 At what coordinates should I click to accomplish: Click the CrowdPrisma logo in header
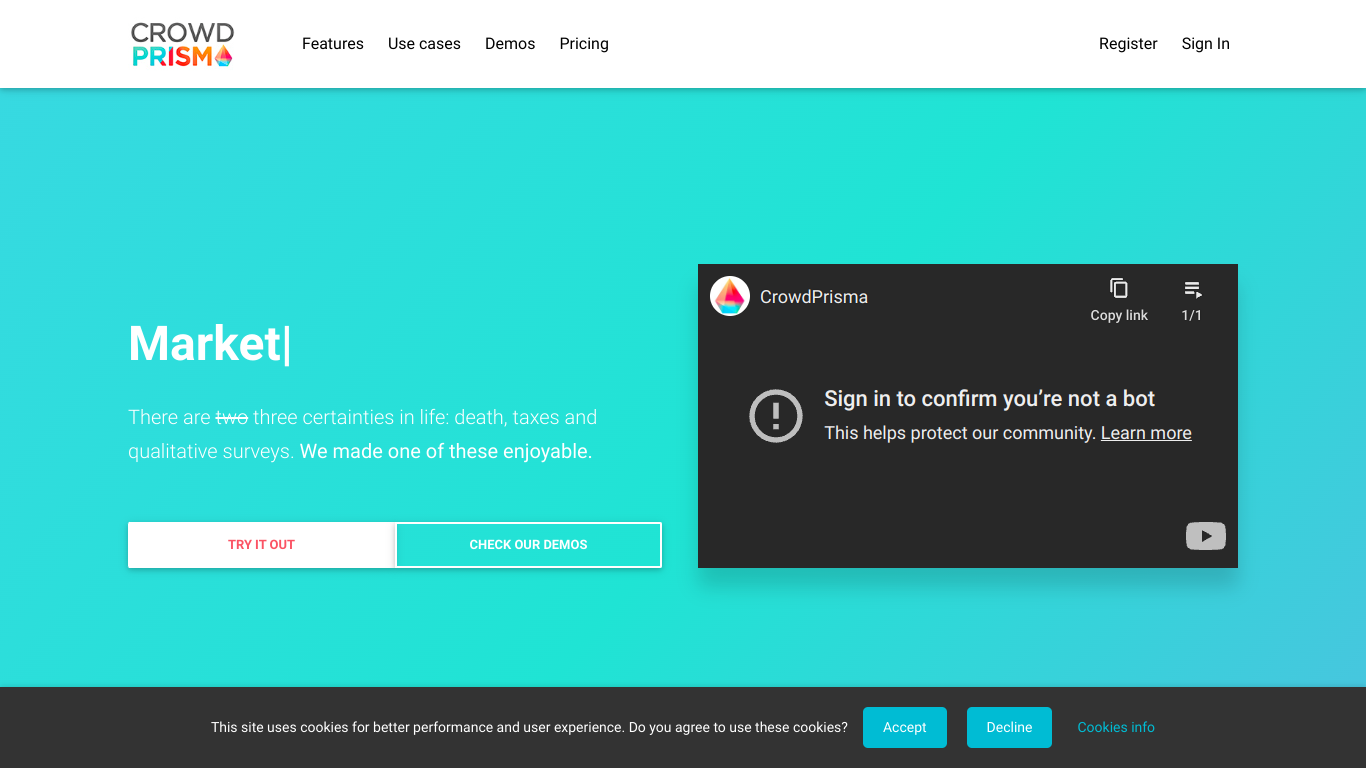[182, 44]
